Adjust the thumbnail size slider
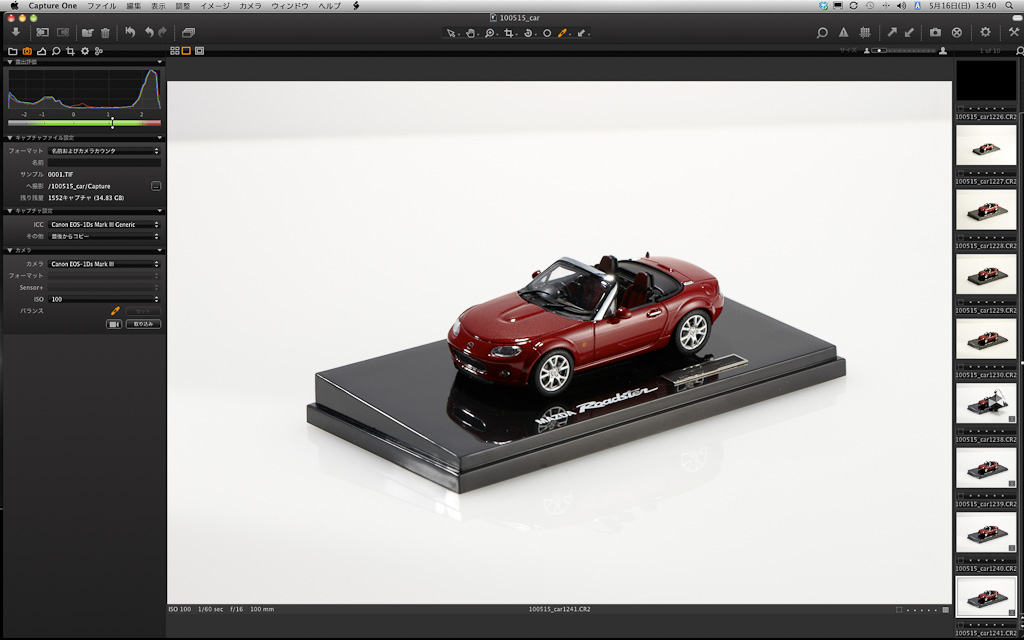 click(880, 50)
